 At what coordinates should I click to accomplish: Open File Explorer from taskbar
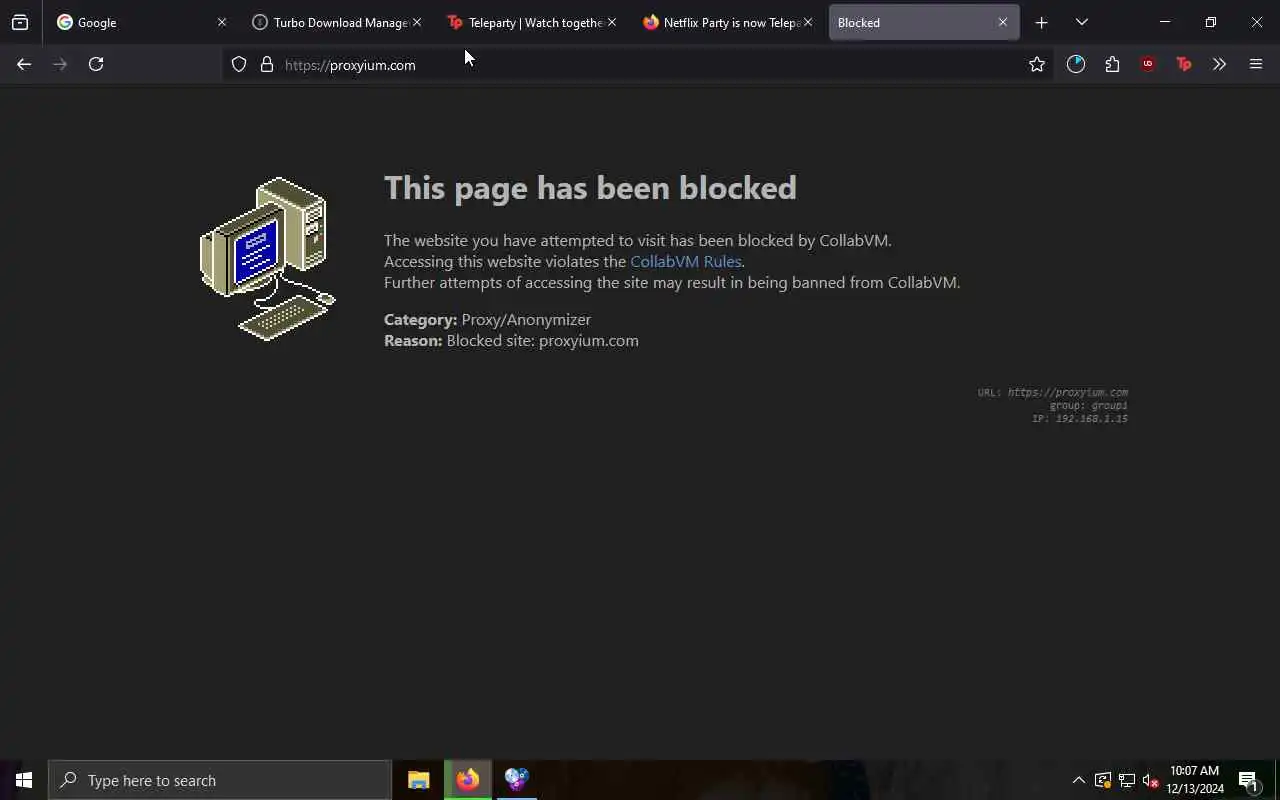pos(419,780)
